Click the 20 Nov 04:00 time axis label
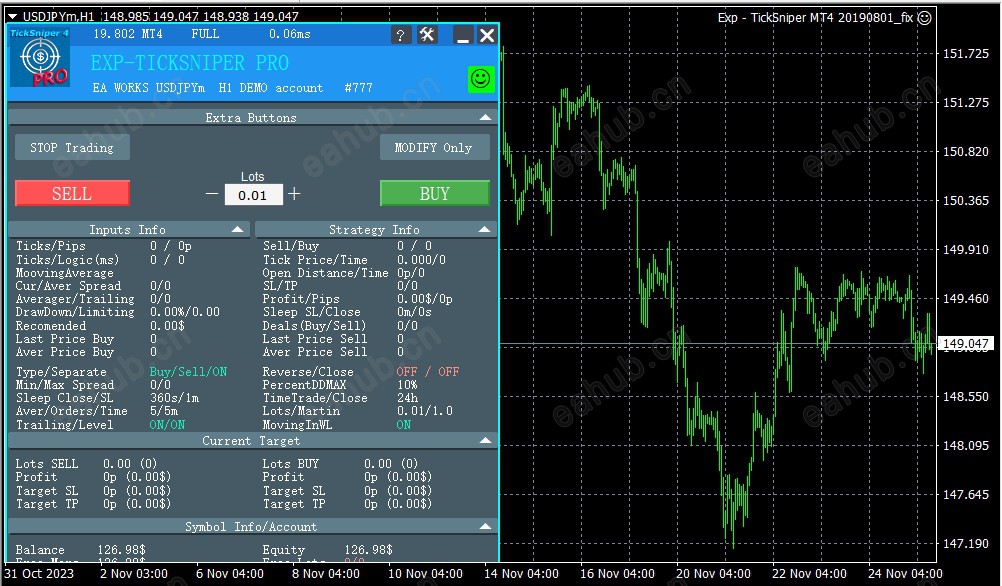Viewport: 1002px width, 586px height. pos(713,573)
